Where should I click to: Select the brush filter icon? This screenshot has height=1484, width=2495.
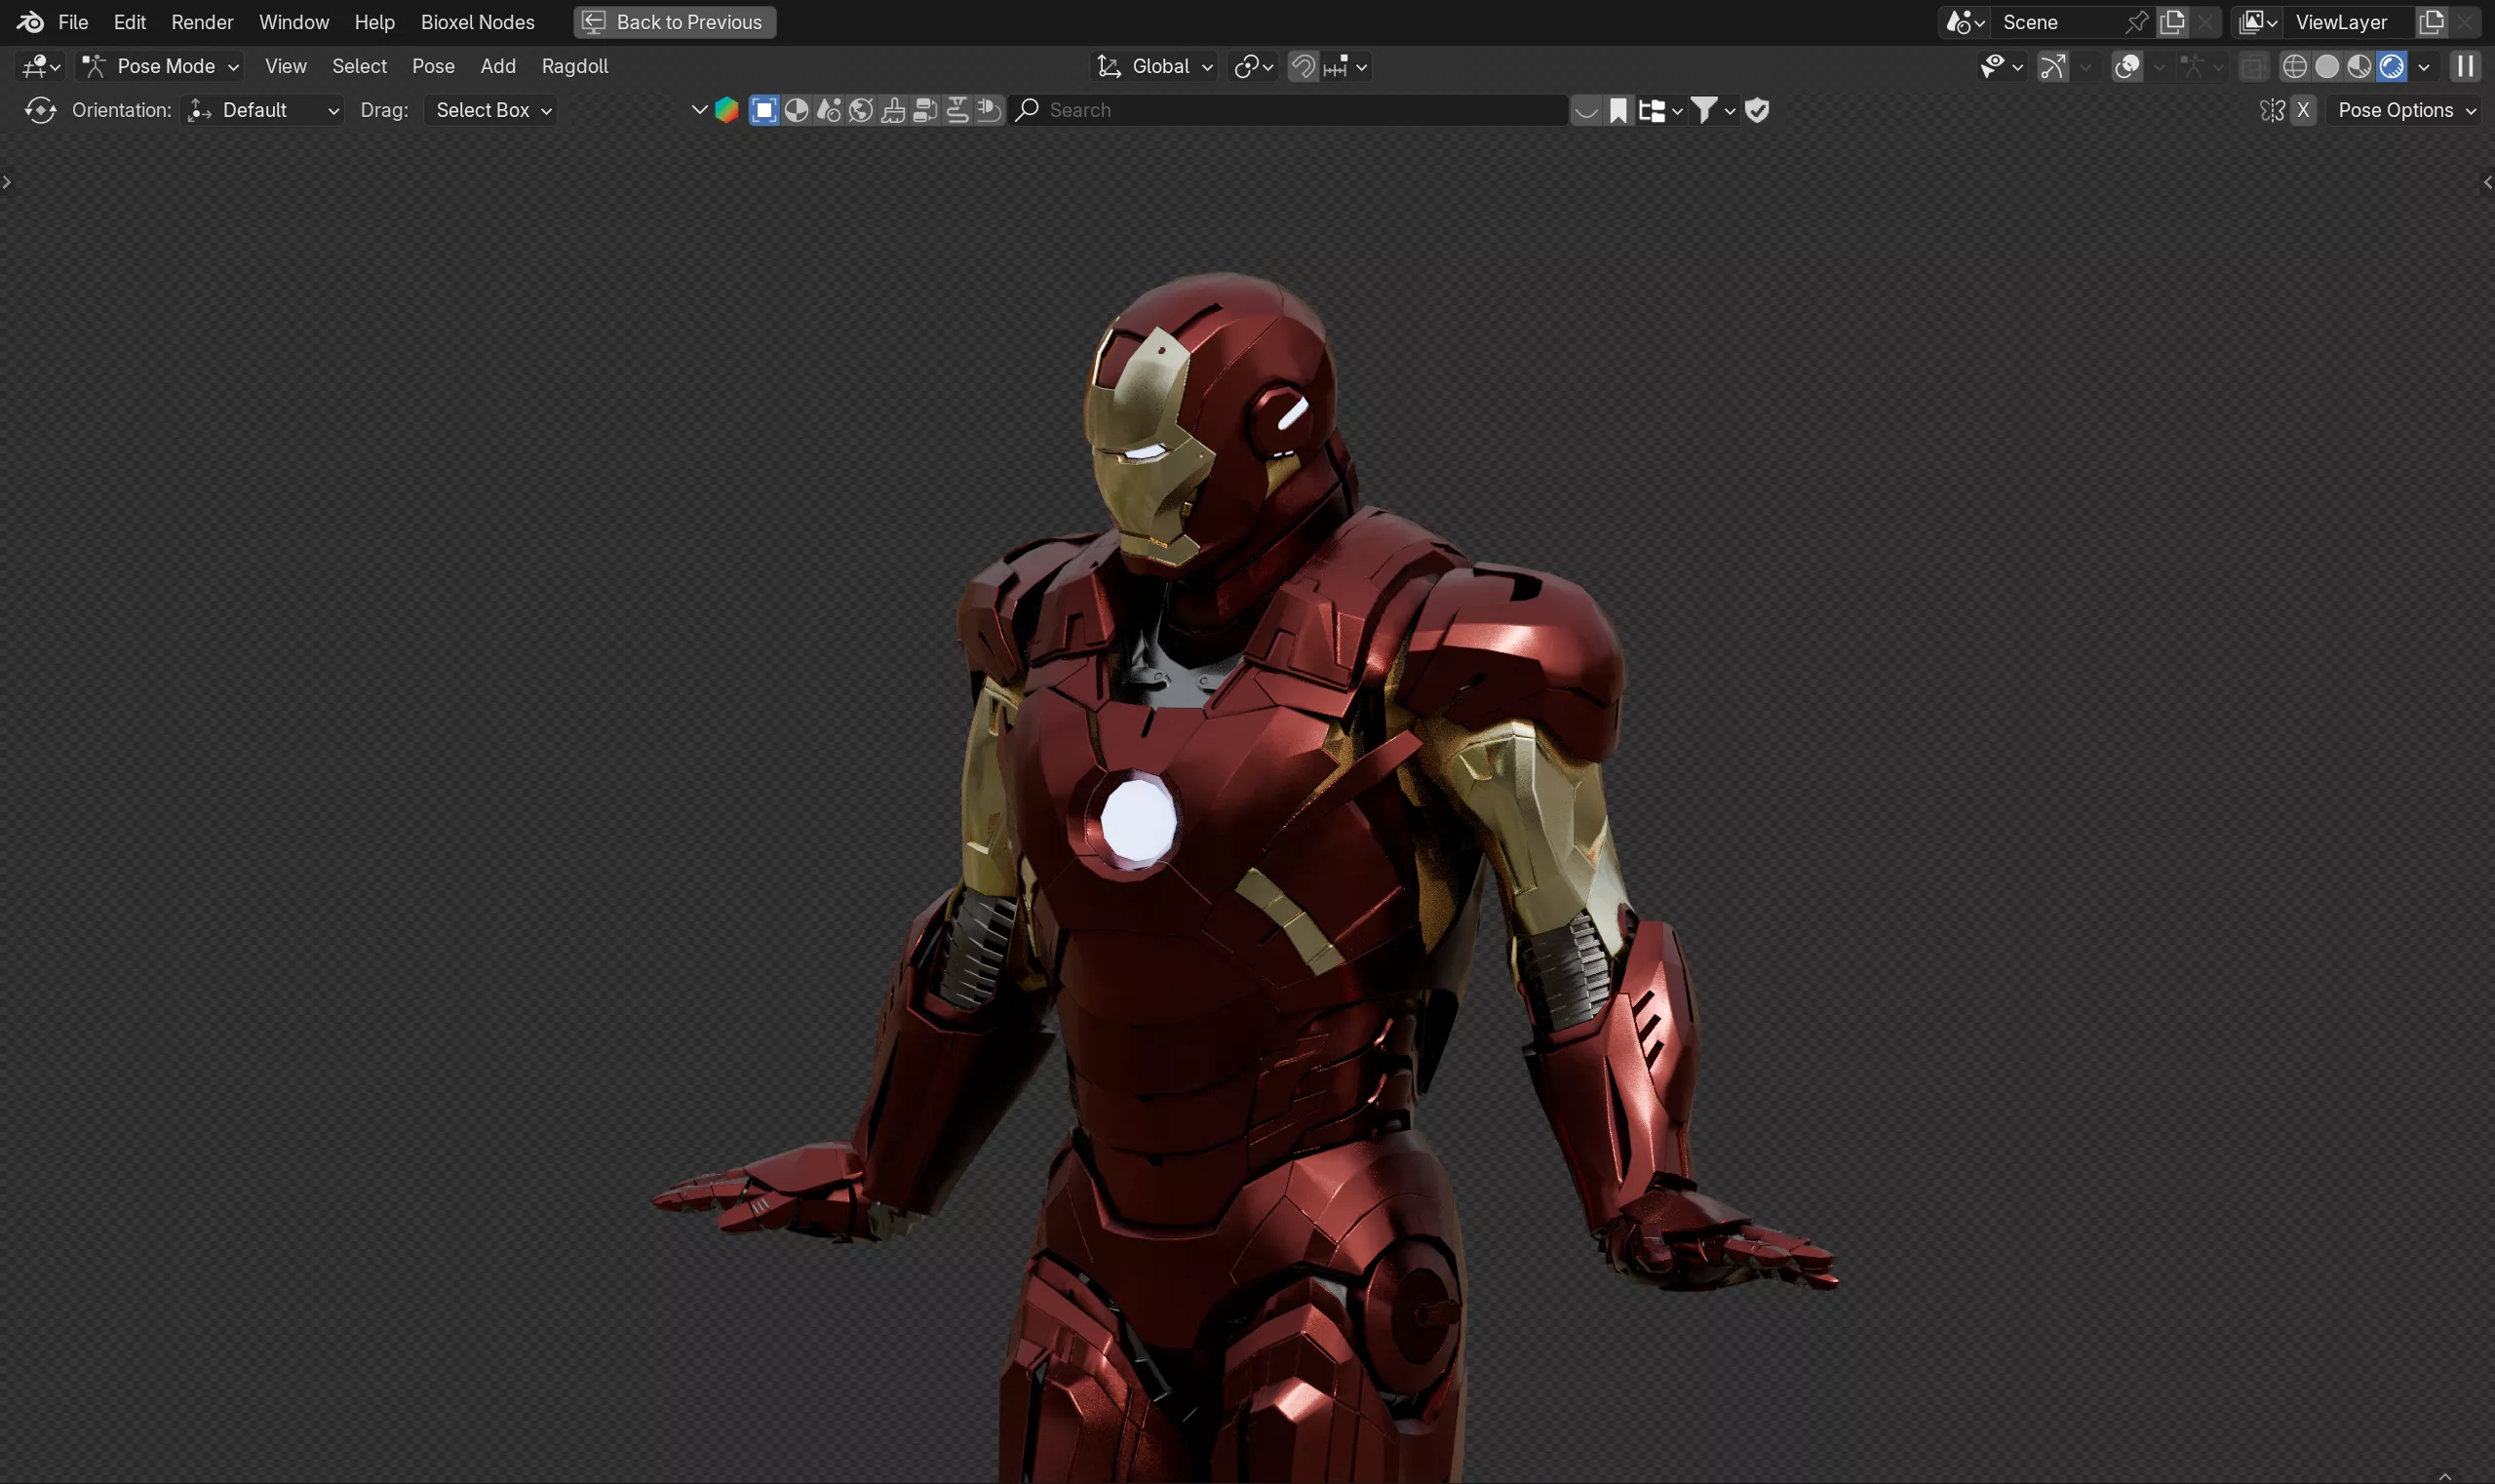coord(893,110)
